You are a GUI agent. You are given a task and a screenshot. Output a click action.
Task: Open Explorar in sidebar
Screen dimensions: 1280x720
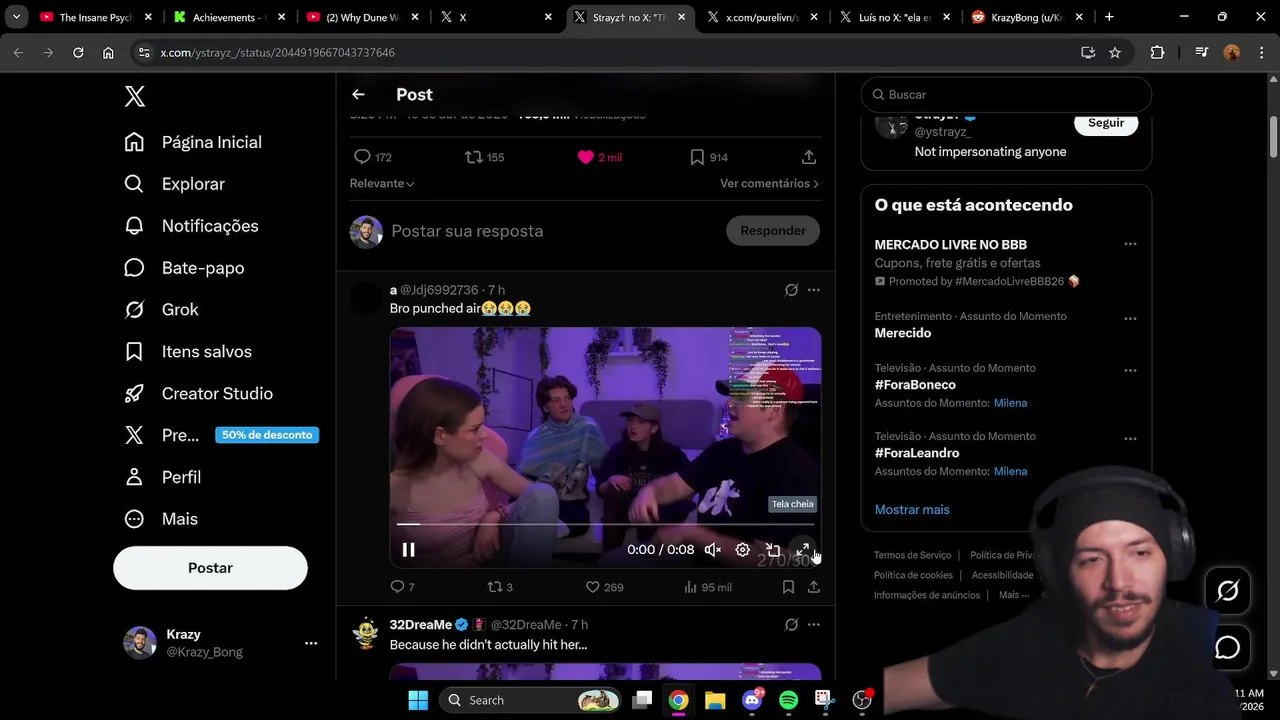click(175, 184)
